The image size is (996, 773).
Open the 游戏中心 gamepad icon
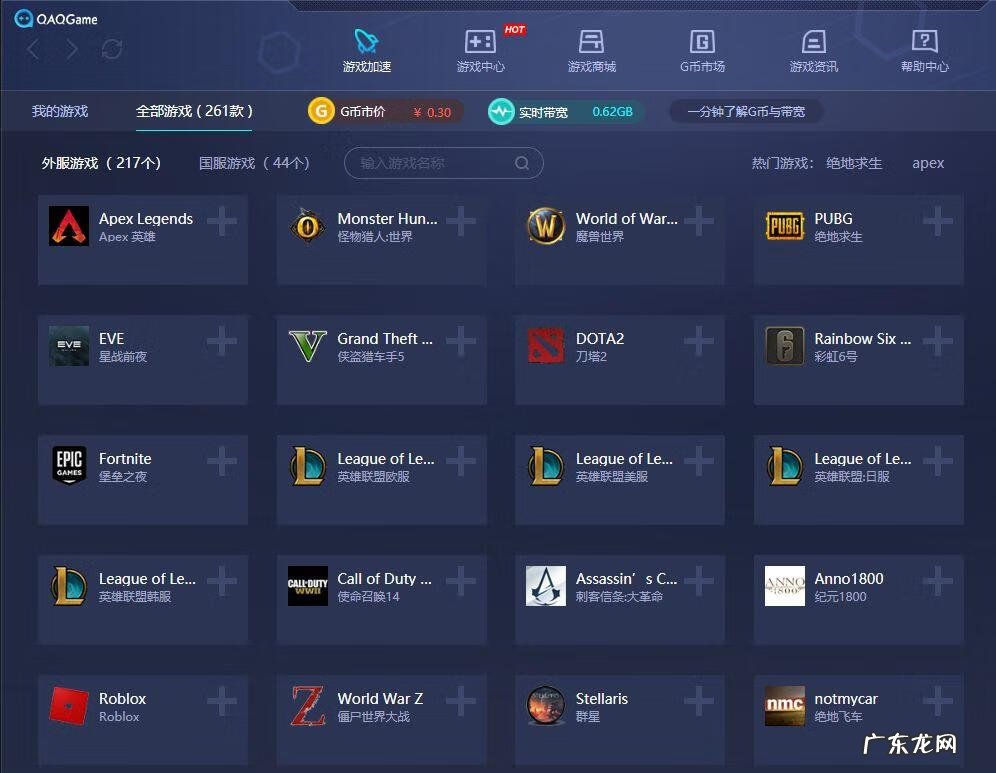click(x=480, y=42)
